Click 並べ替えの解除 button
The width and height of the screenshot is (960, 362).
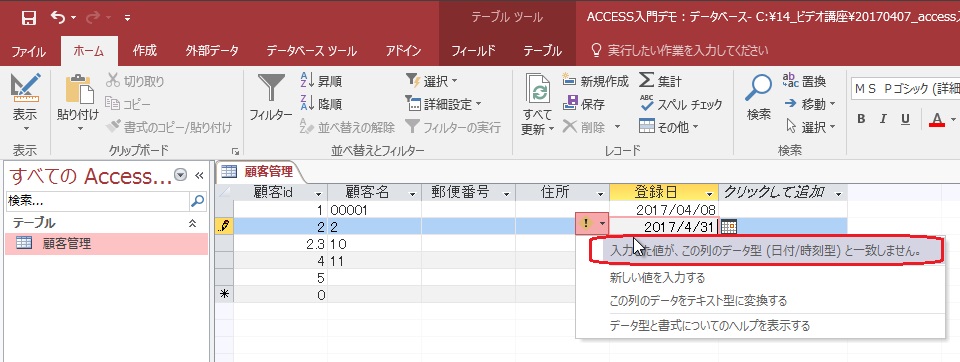347,127
